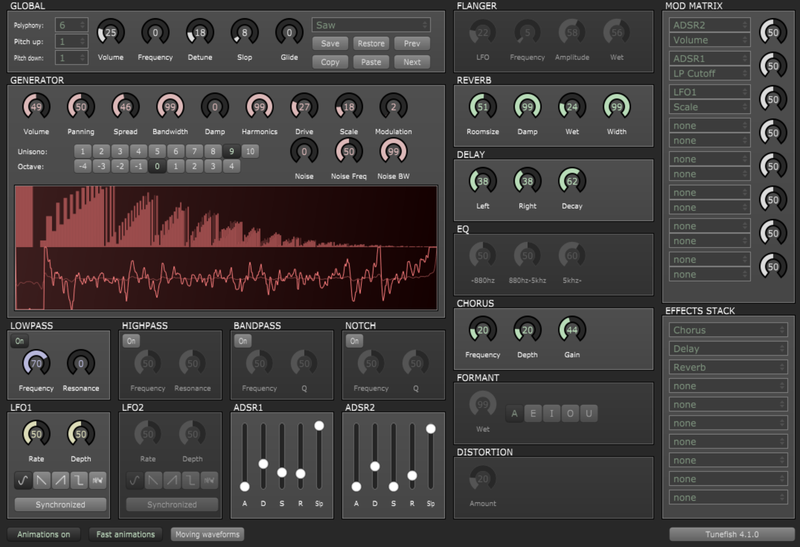Viewport: 800px width, 547px height.
Task: Select the square pulse waveform for LFO1
Action: (79, 480)
